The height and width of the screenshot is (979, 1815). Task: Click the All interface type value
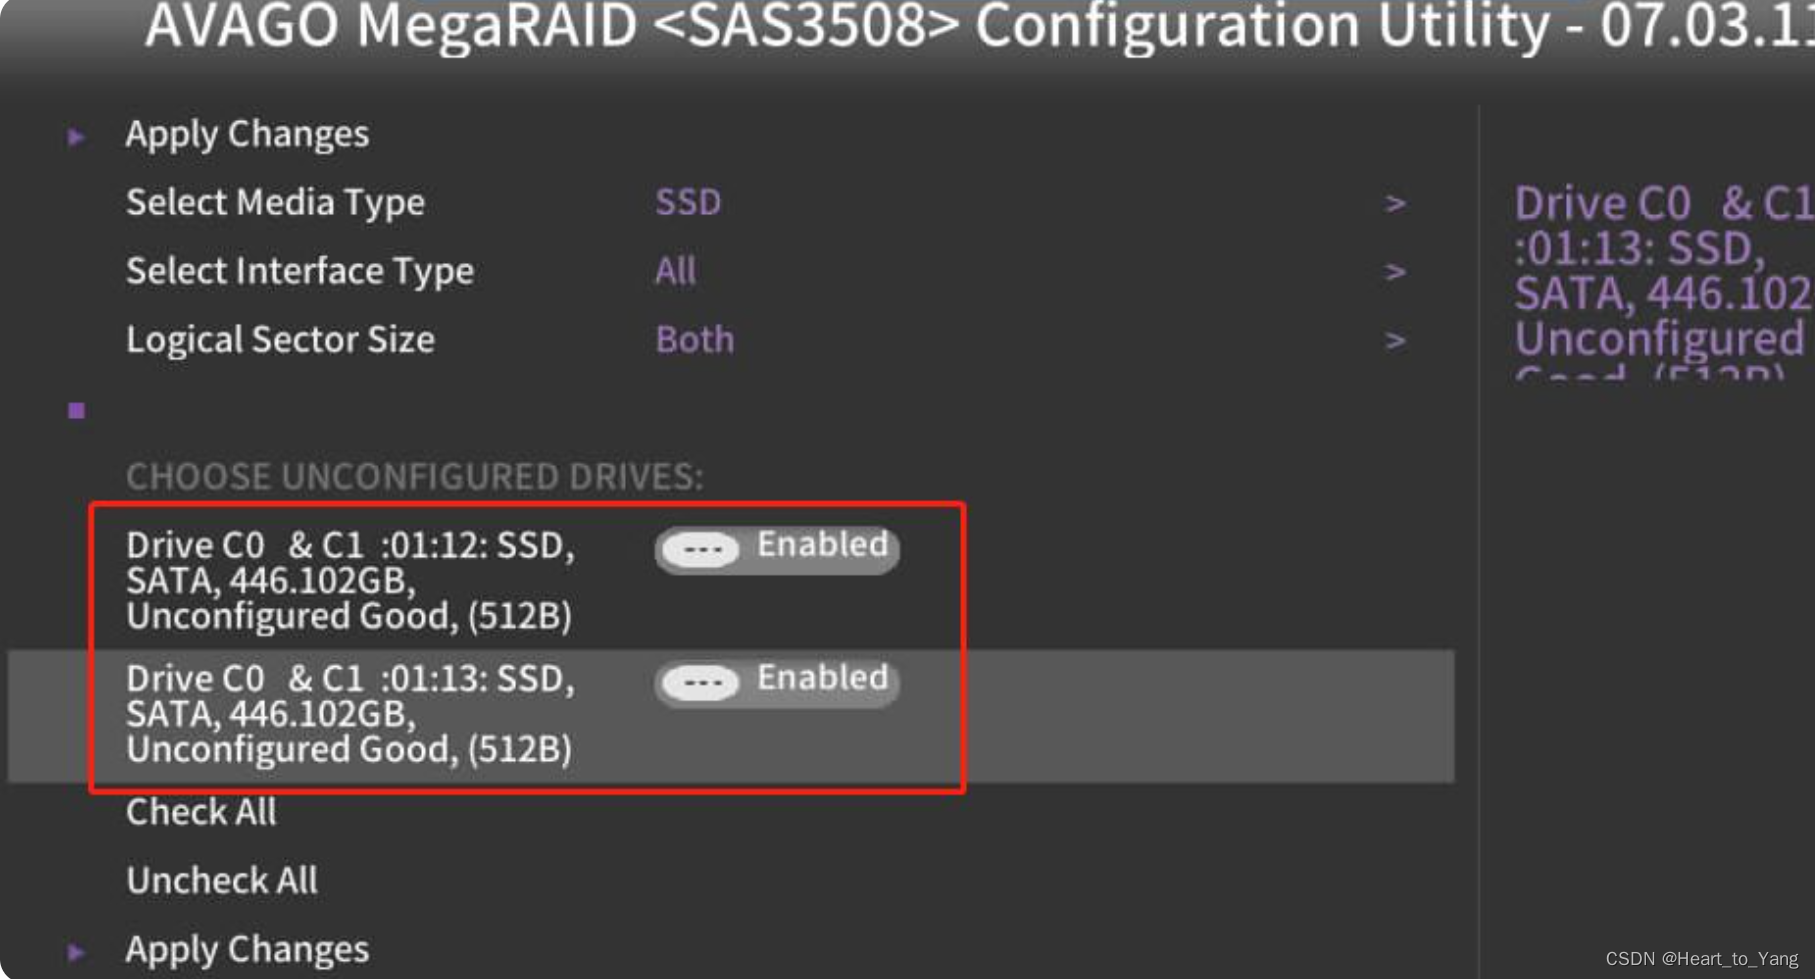coord(675,271)
